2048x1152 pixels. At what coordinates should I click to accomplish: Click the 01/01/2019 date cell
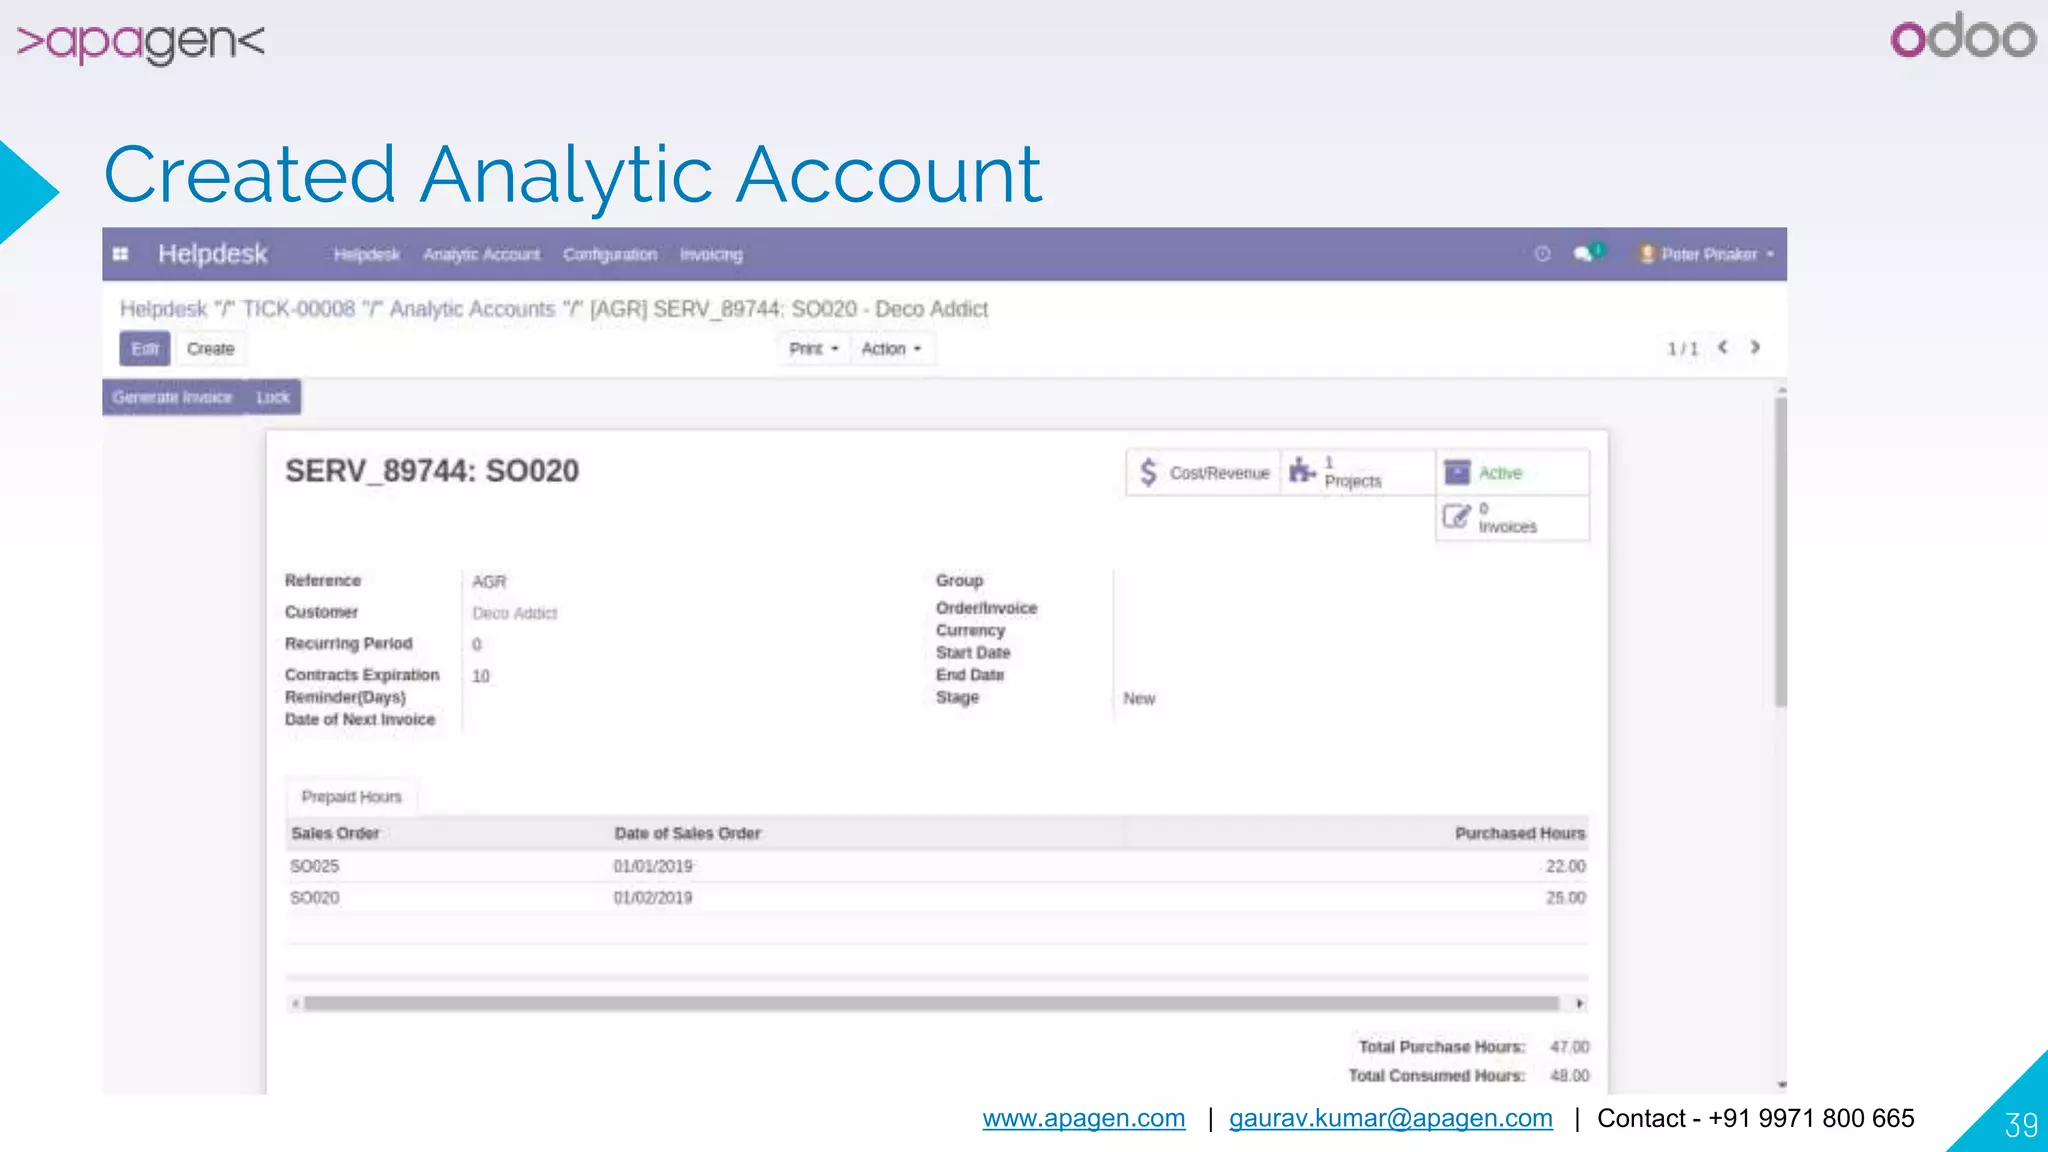653,866
